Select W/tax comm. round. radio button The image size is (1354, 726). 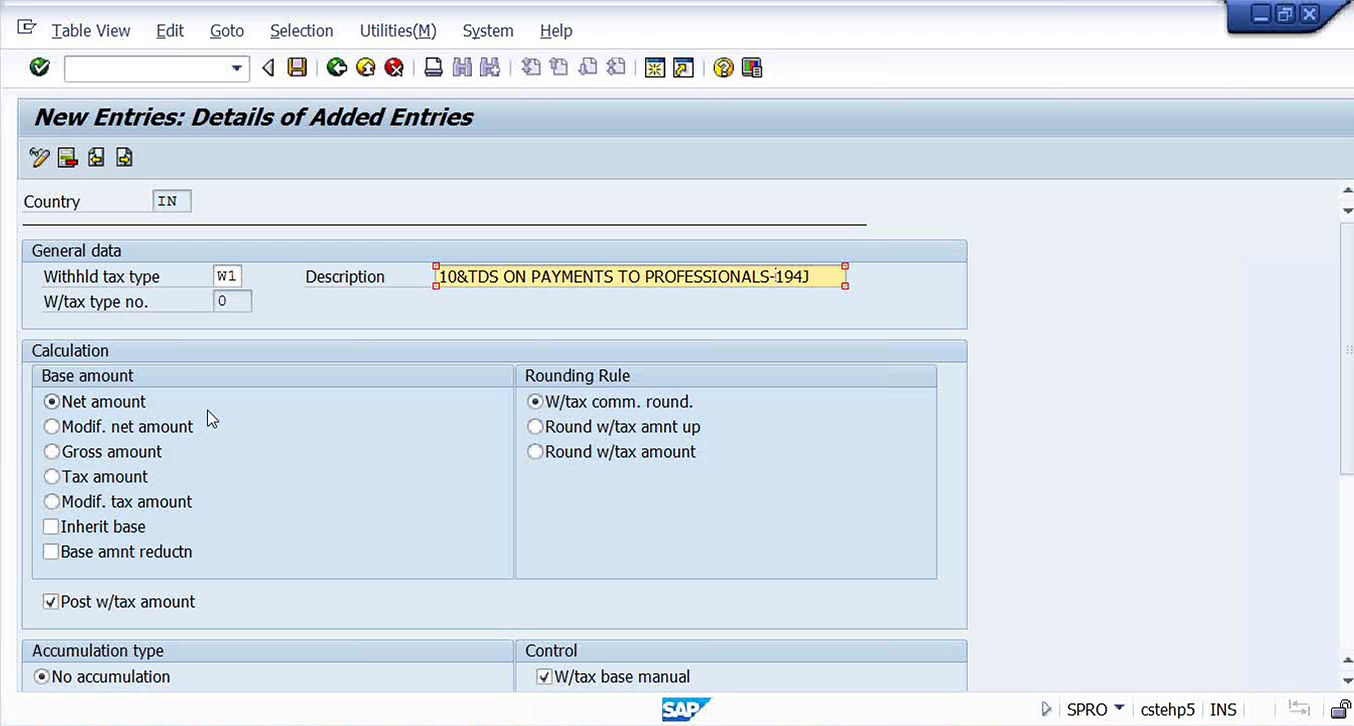click(x=536, y=402)
